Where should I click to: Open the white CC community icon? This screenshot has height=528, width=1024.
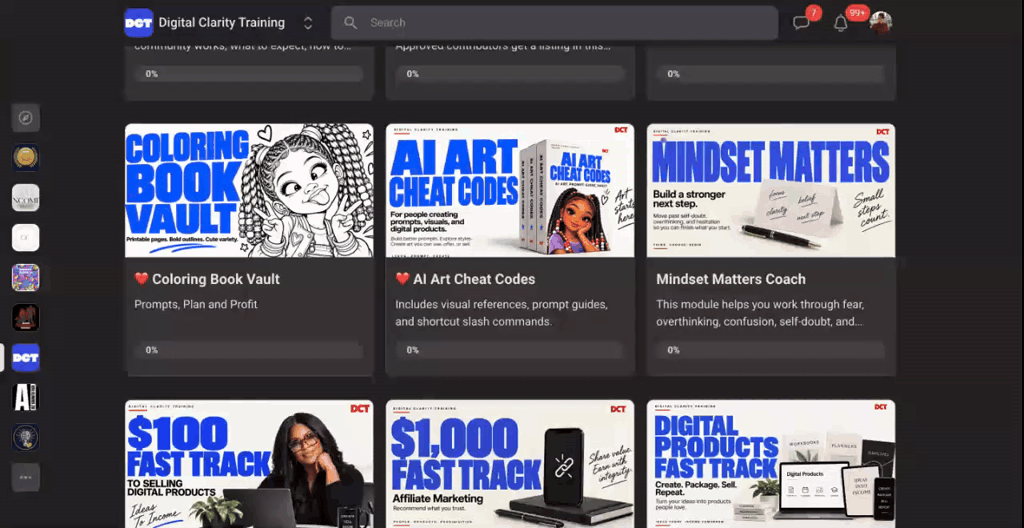[x=25, y=238]
